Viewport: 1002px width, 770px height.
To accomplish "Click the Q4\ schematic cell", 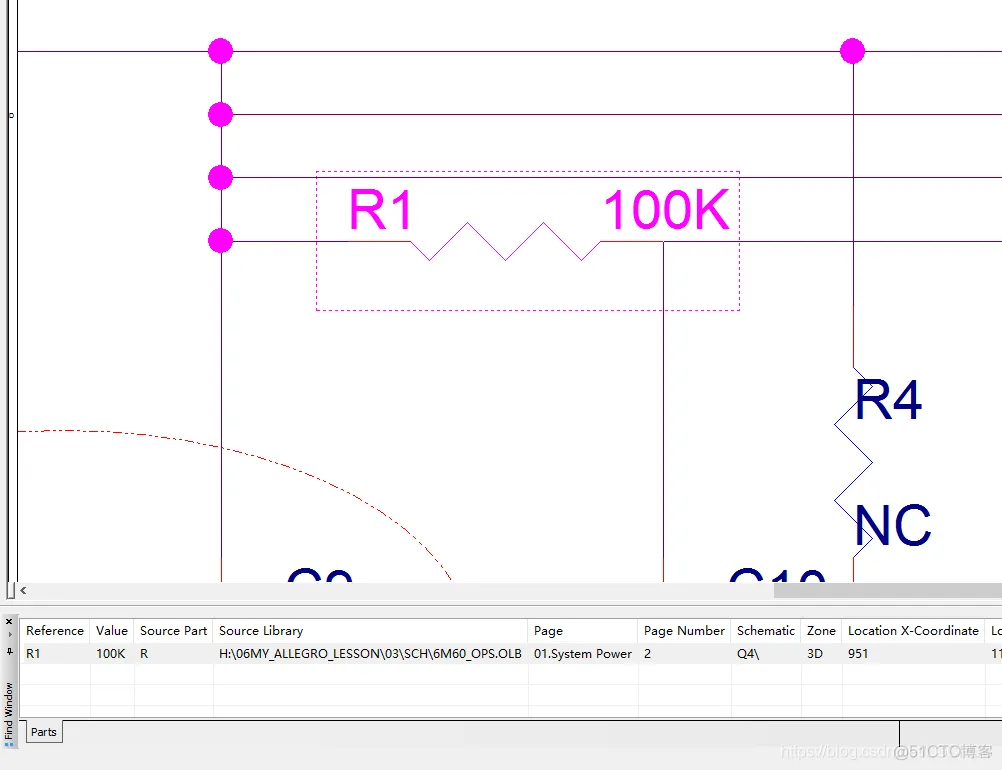I will 766,654.
